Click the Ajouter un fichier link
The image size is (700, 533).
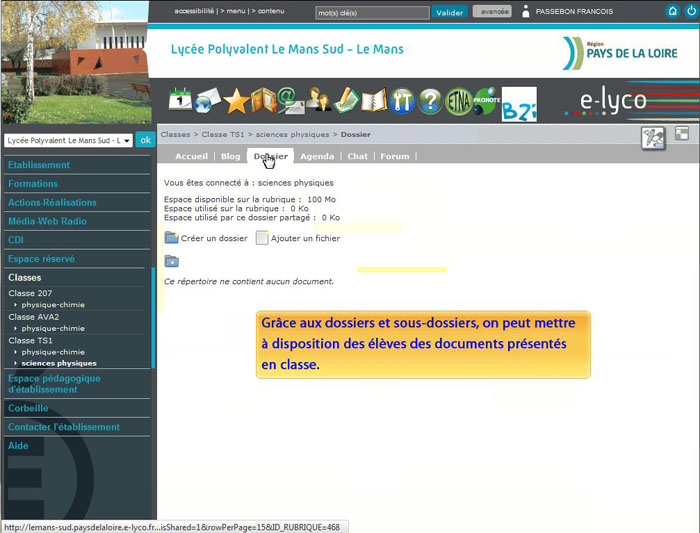click(x=305, y=238)
